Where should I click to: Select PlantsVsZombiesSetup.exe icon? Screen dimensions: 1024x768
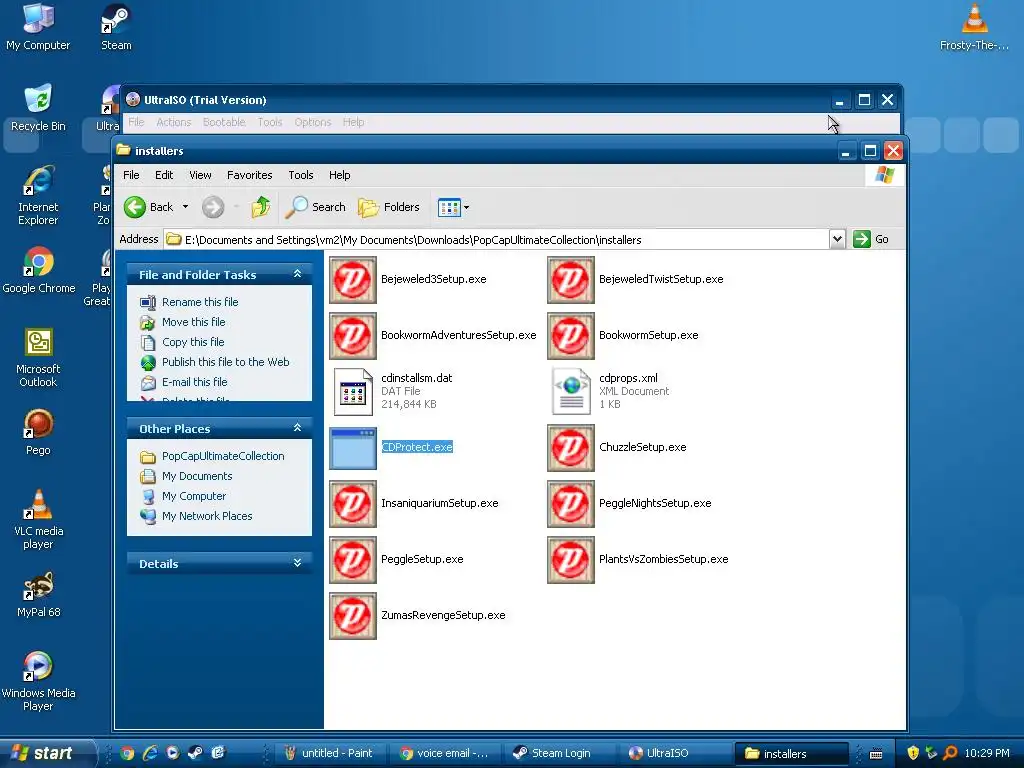(571, 560)
